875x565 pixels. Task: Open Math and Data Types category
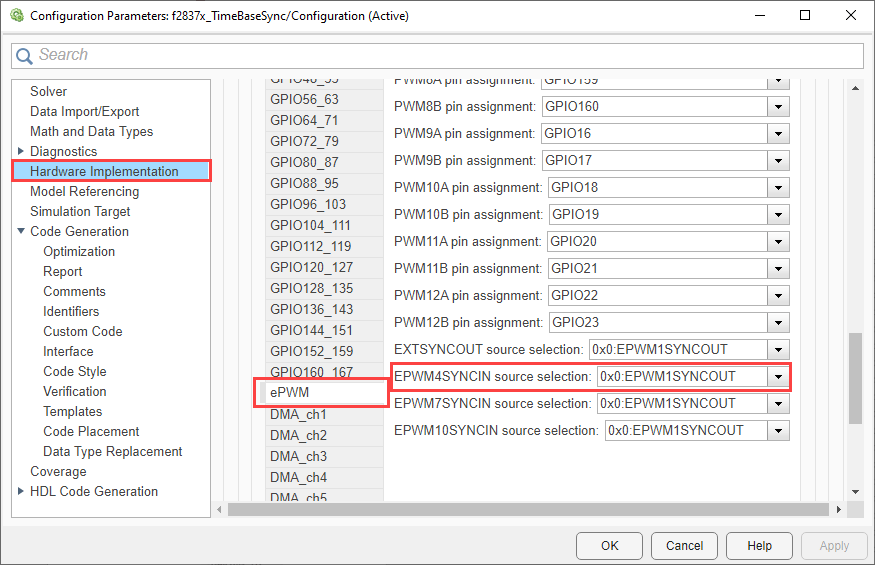(92, 131)
